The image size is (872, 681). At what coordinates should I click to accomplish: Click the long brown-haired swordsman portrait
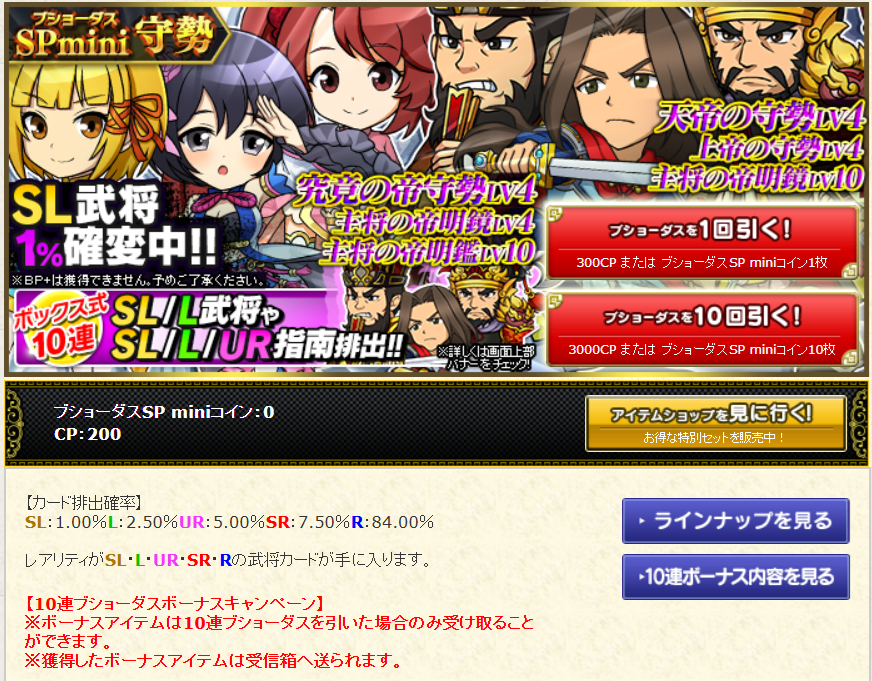click(617, 89)
